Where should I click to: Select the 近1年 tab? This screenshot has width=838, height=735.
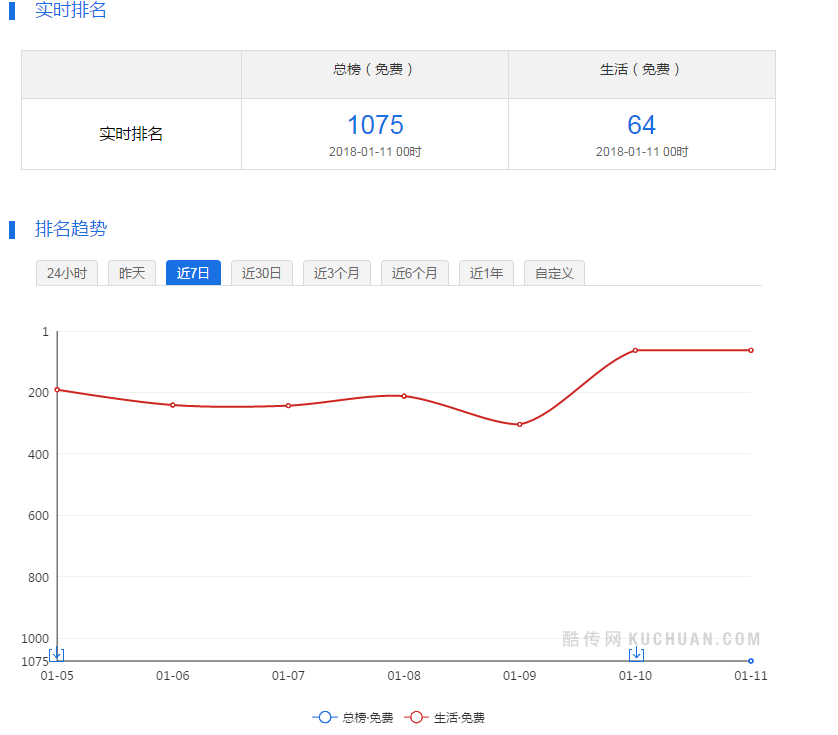[x=486, y=273]
